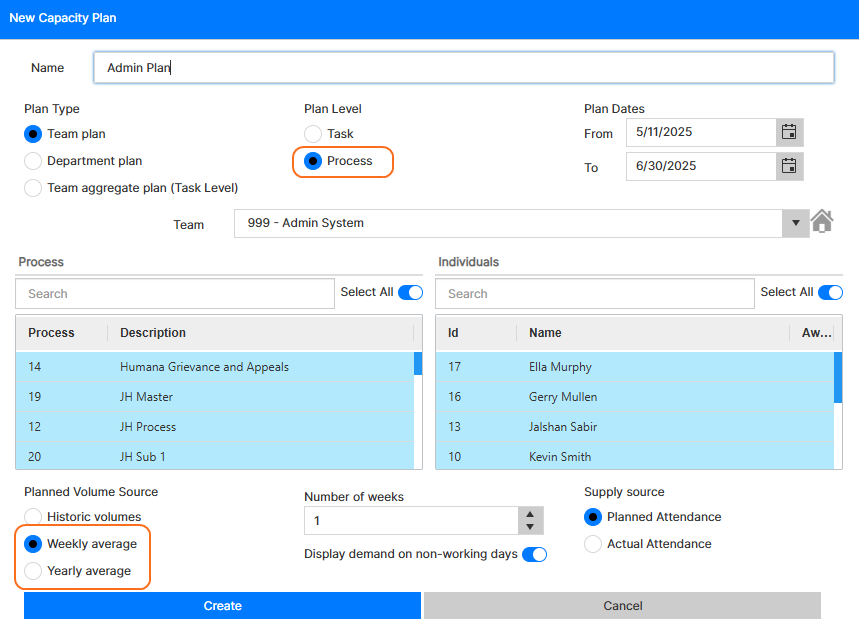Select Yearly average volume source
Screen dimensions: 859x630
tap(33, 571)
